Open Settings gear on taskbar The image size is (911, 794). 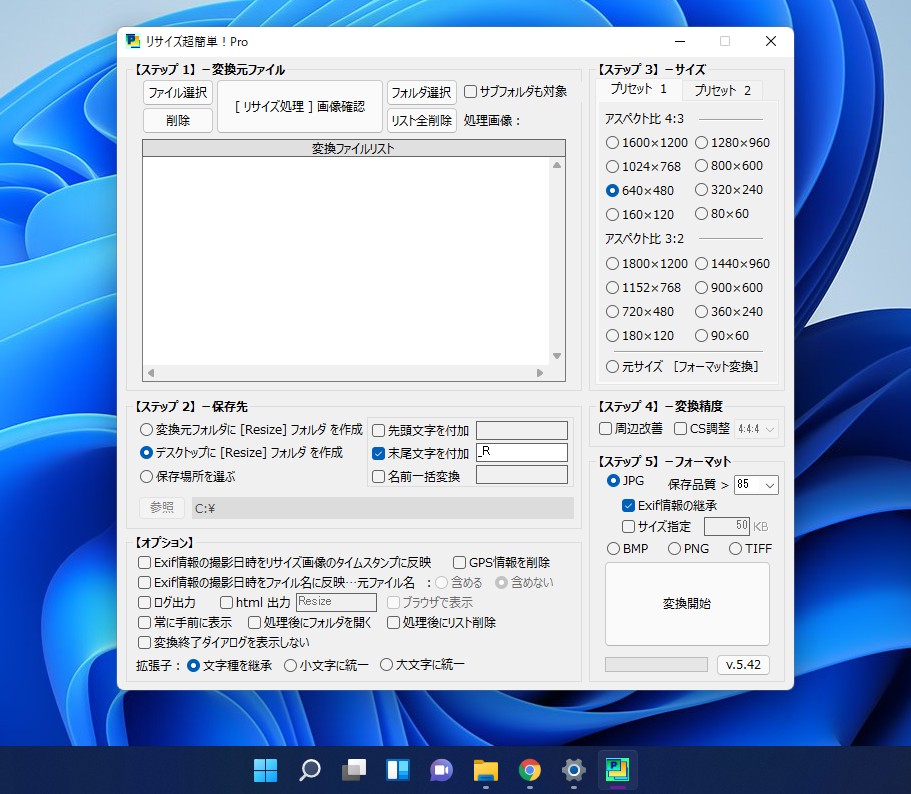[x=573, y=770]
